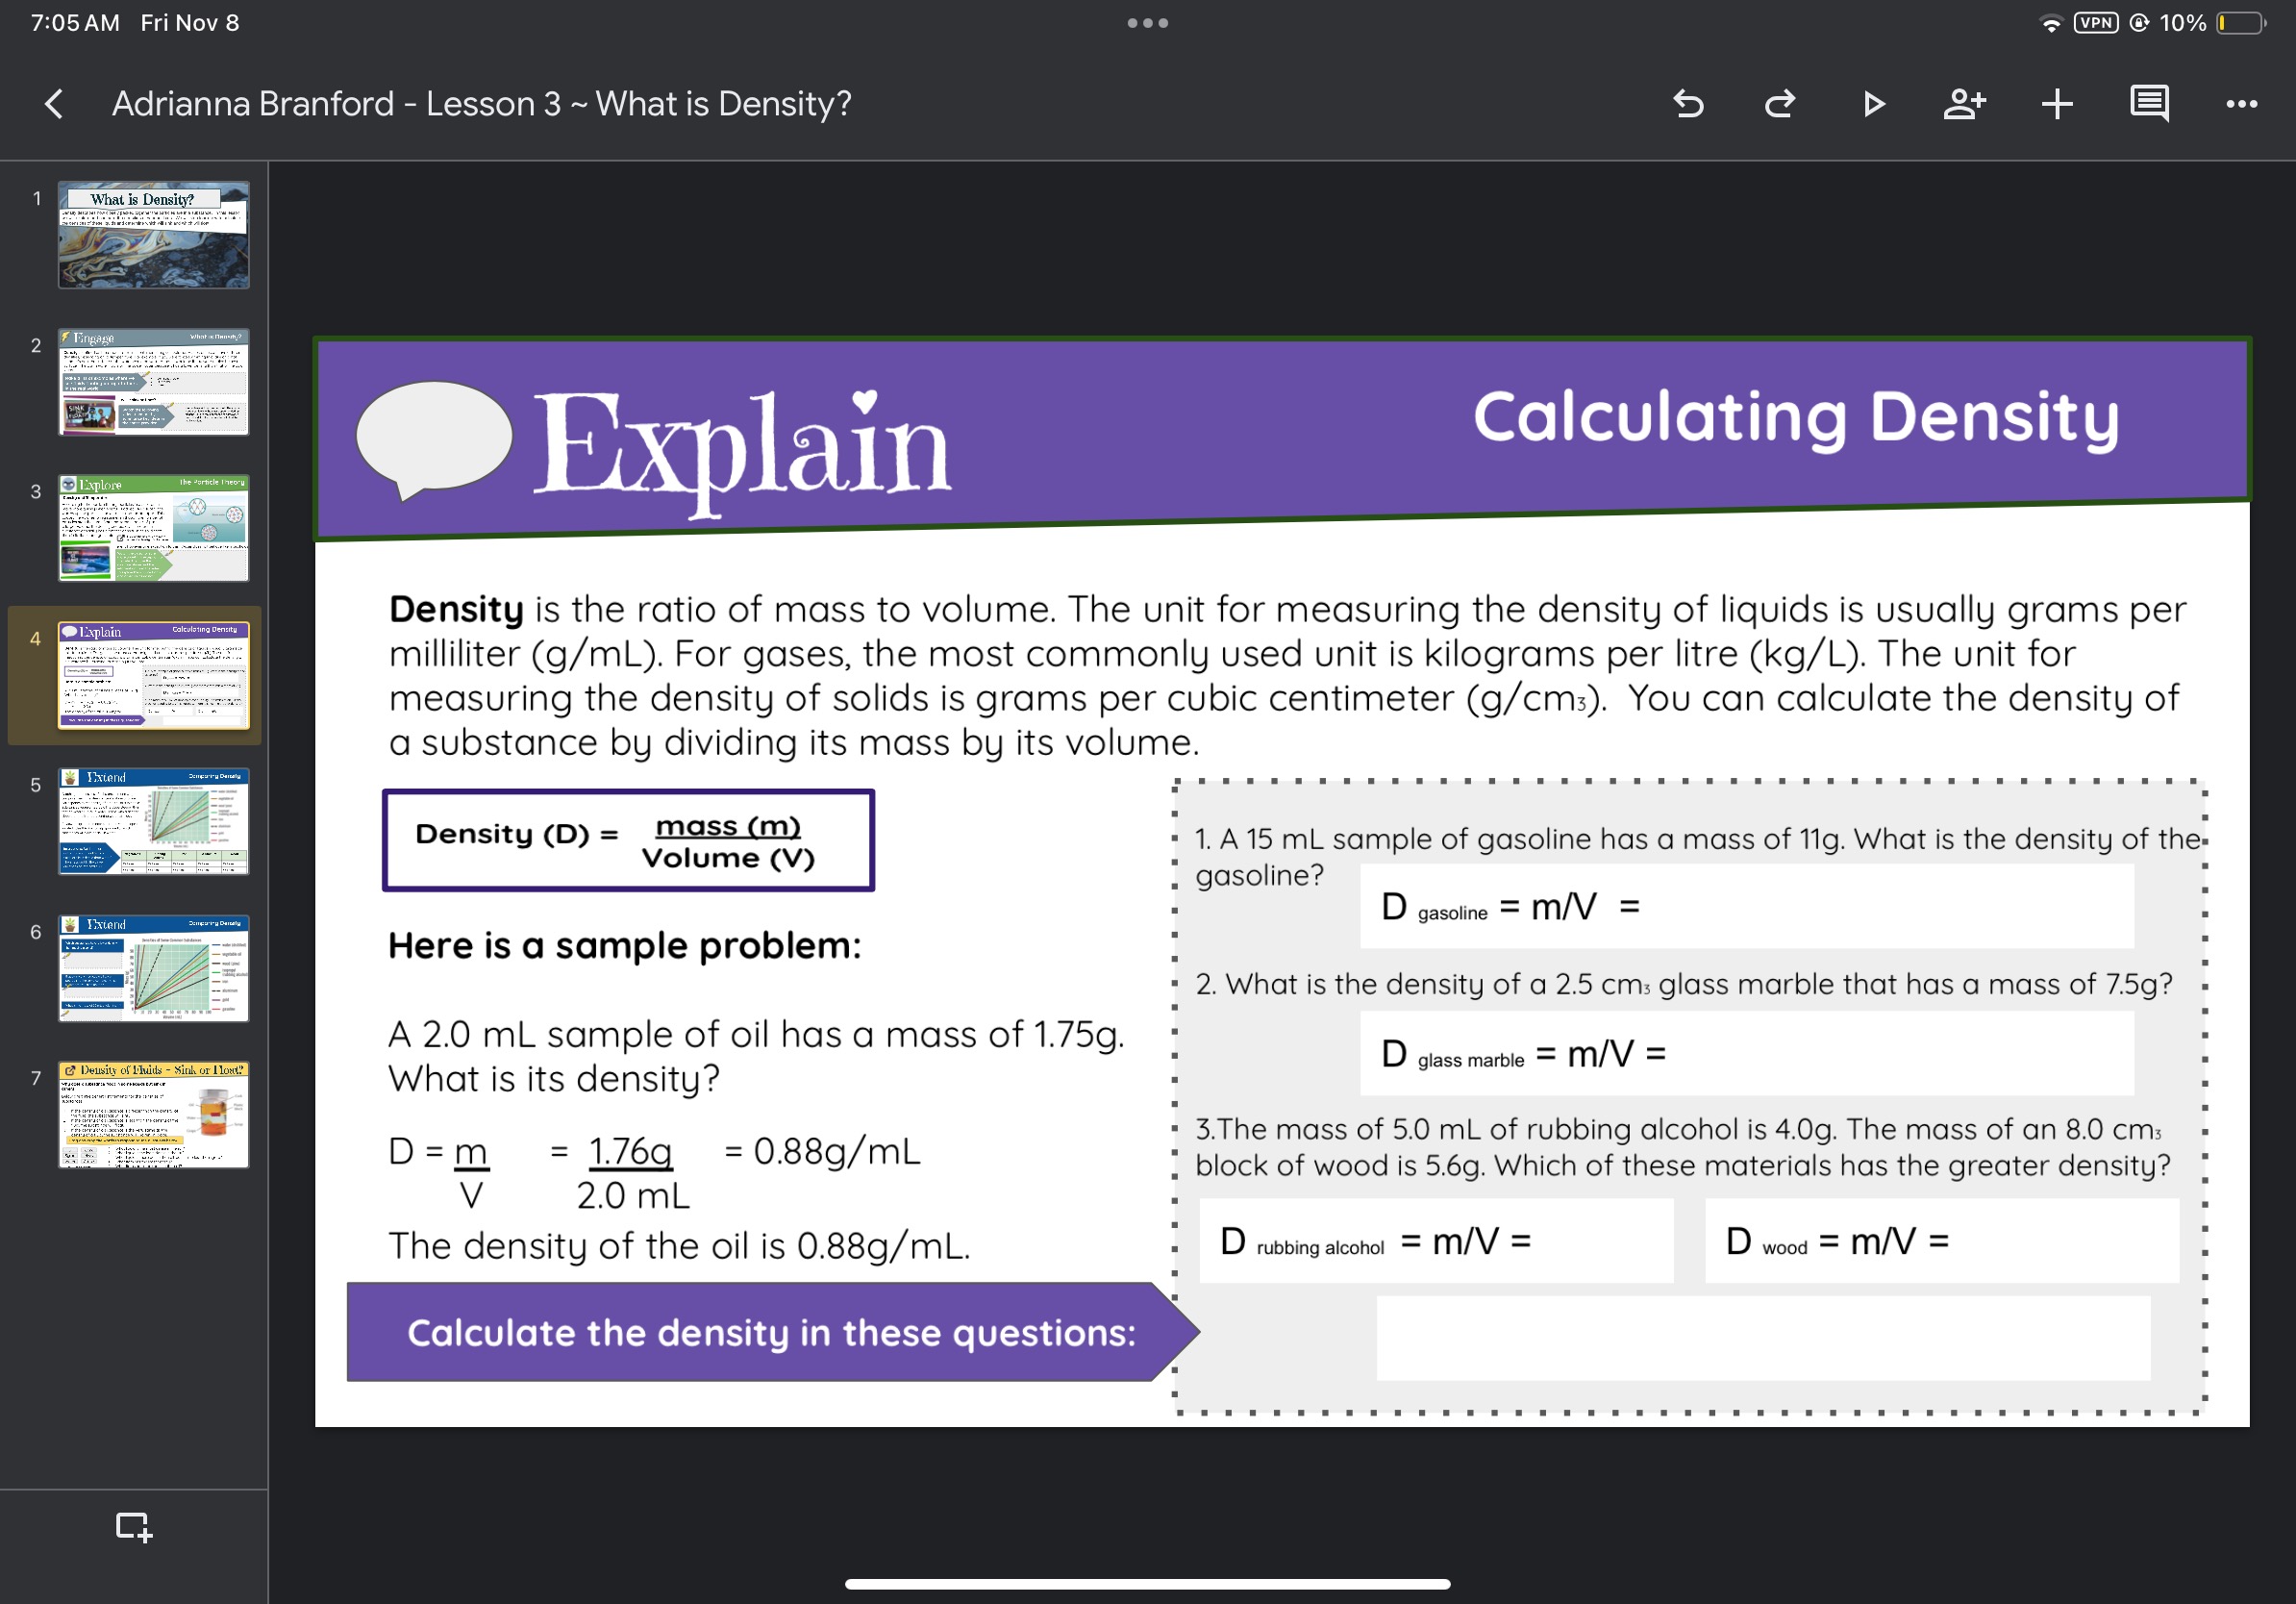Tap question 1 about gasoline

(x=1698, y=856)
